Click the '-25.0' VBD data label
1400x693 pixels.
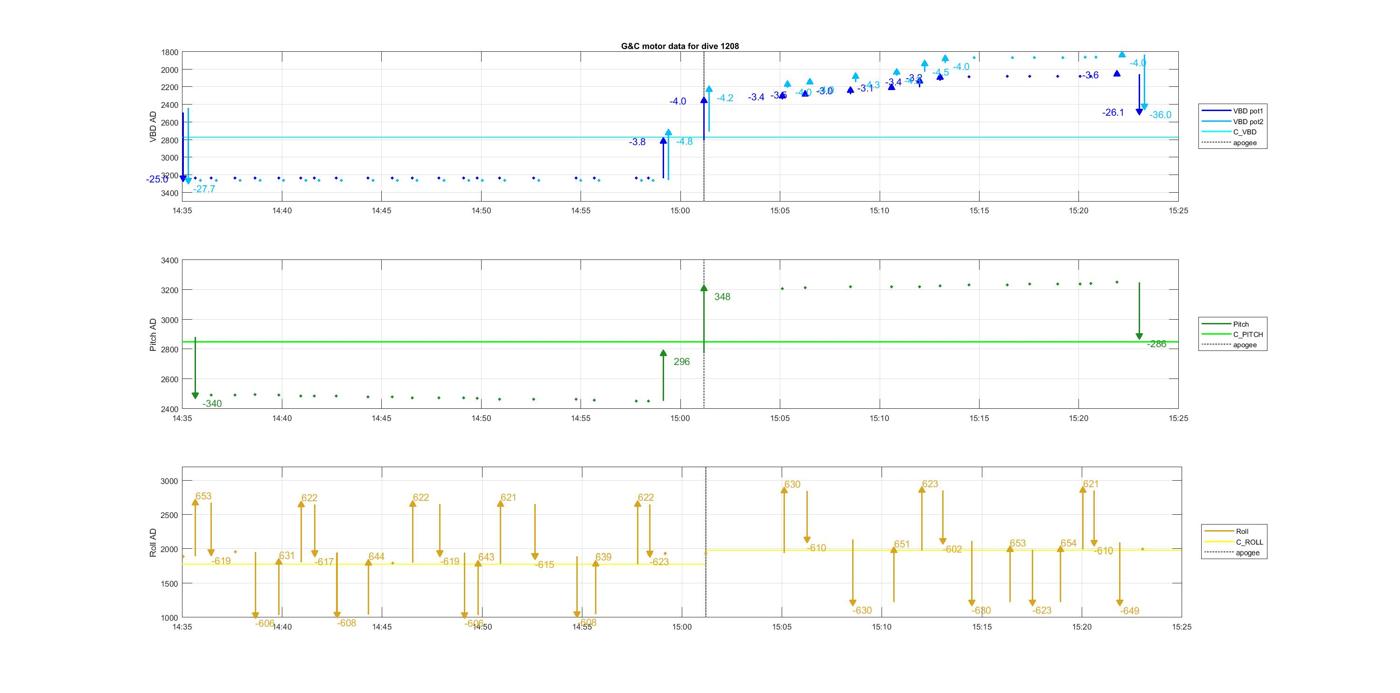click(157, 180)
